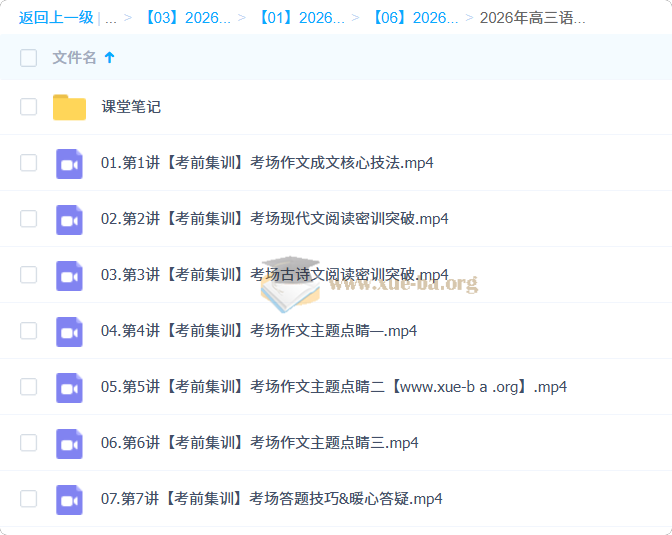Image resolution: width=672 pixels, height=535 pixels.
Task: Open 03.第3讲【考前集训】考场古诗文阅读密训突破.mp4
Action: pyautogui.click(x=275, y=275)
